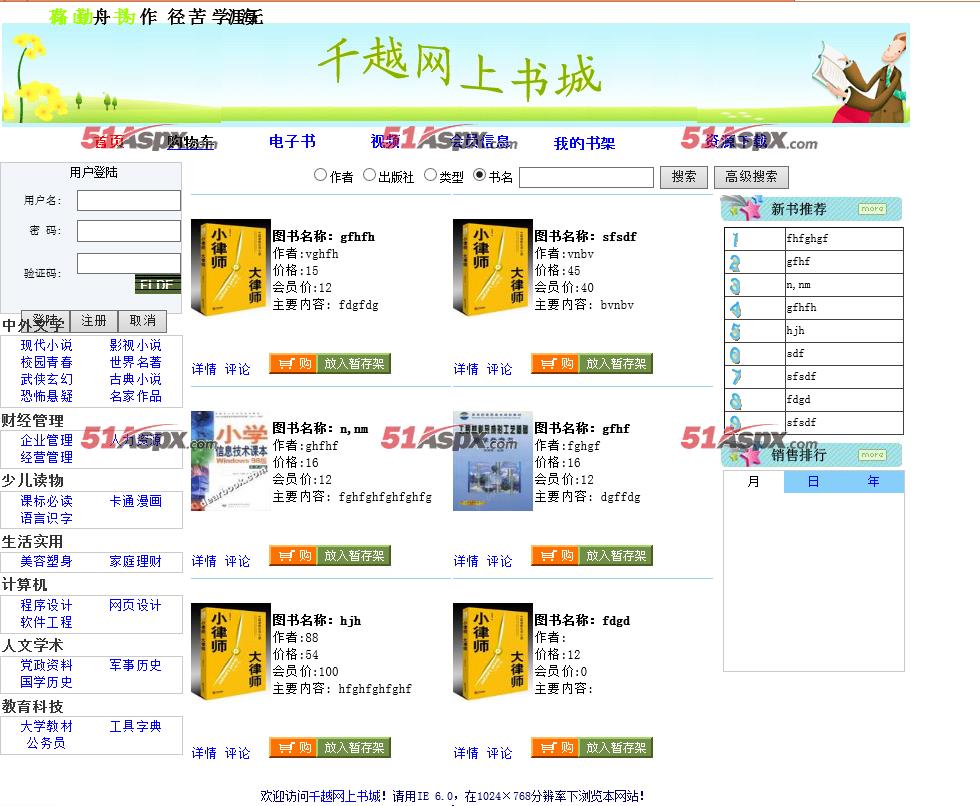Click the buy cart button for gfhf
The width and height of the screenshot is (980, 806).
pyautogui.click(x=556, y=555)
